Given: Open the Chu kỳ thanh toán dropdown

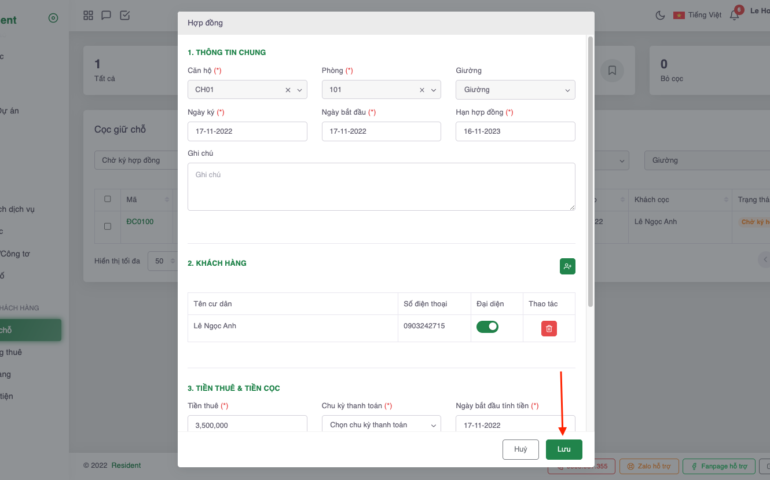Looking at the screenshot, I should pyautogui.click(x=380, y=424).
